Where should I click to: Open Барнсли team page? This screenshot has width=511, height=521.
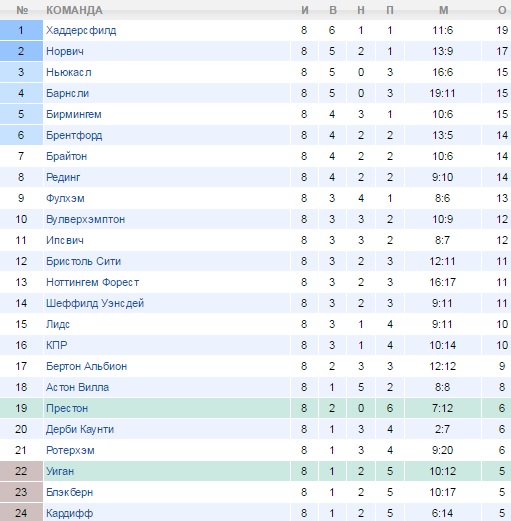click(x=67, y=93)
